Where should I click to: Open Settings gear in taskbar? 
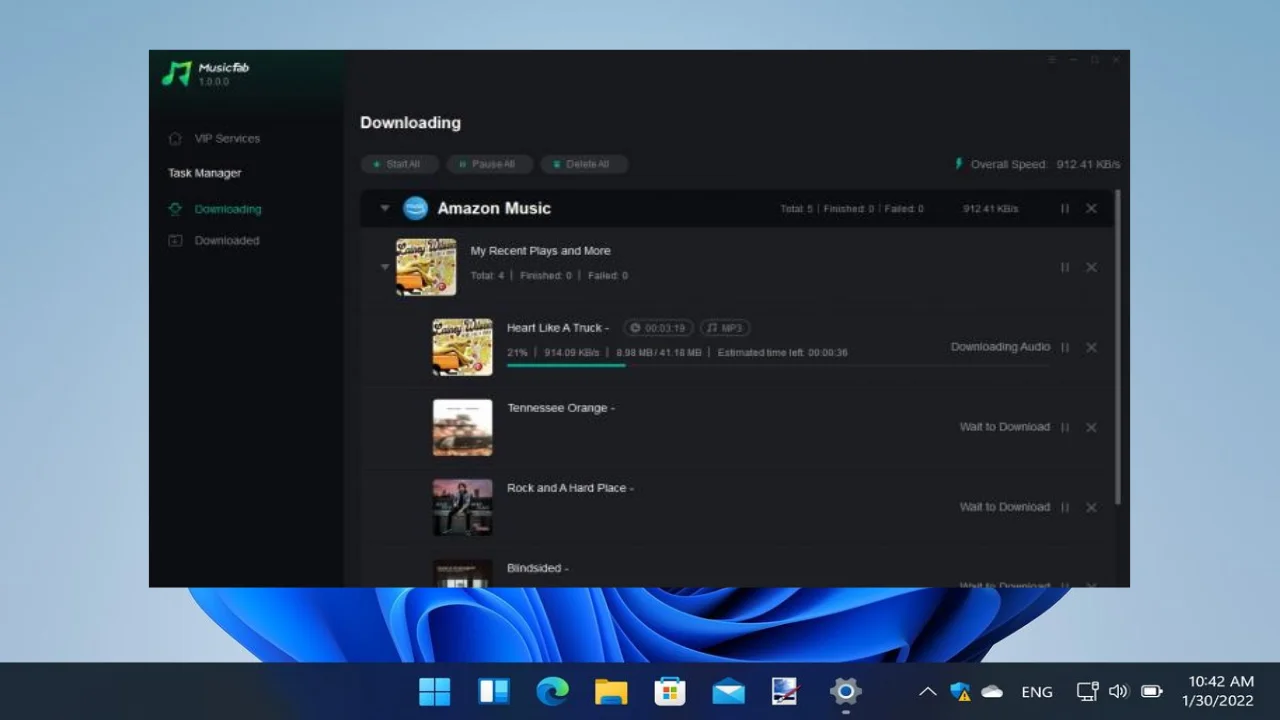point(845,691)
